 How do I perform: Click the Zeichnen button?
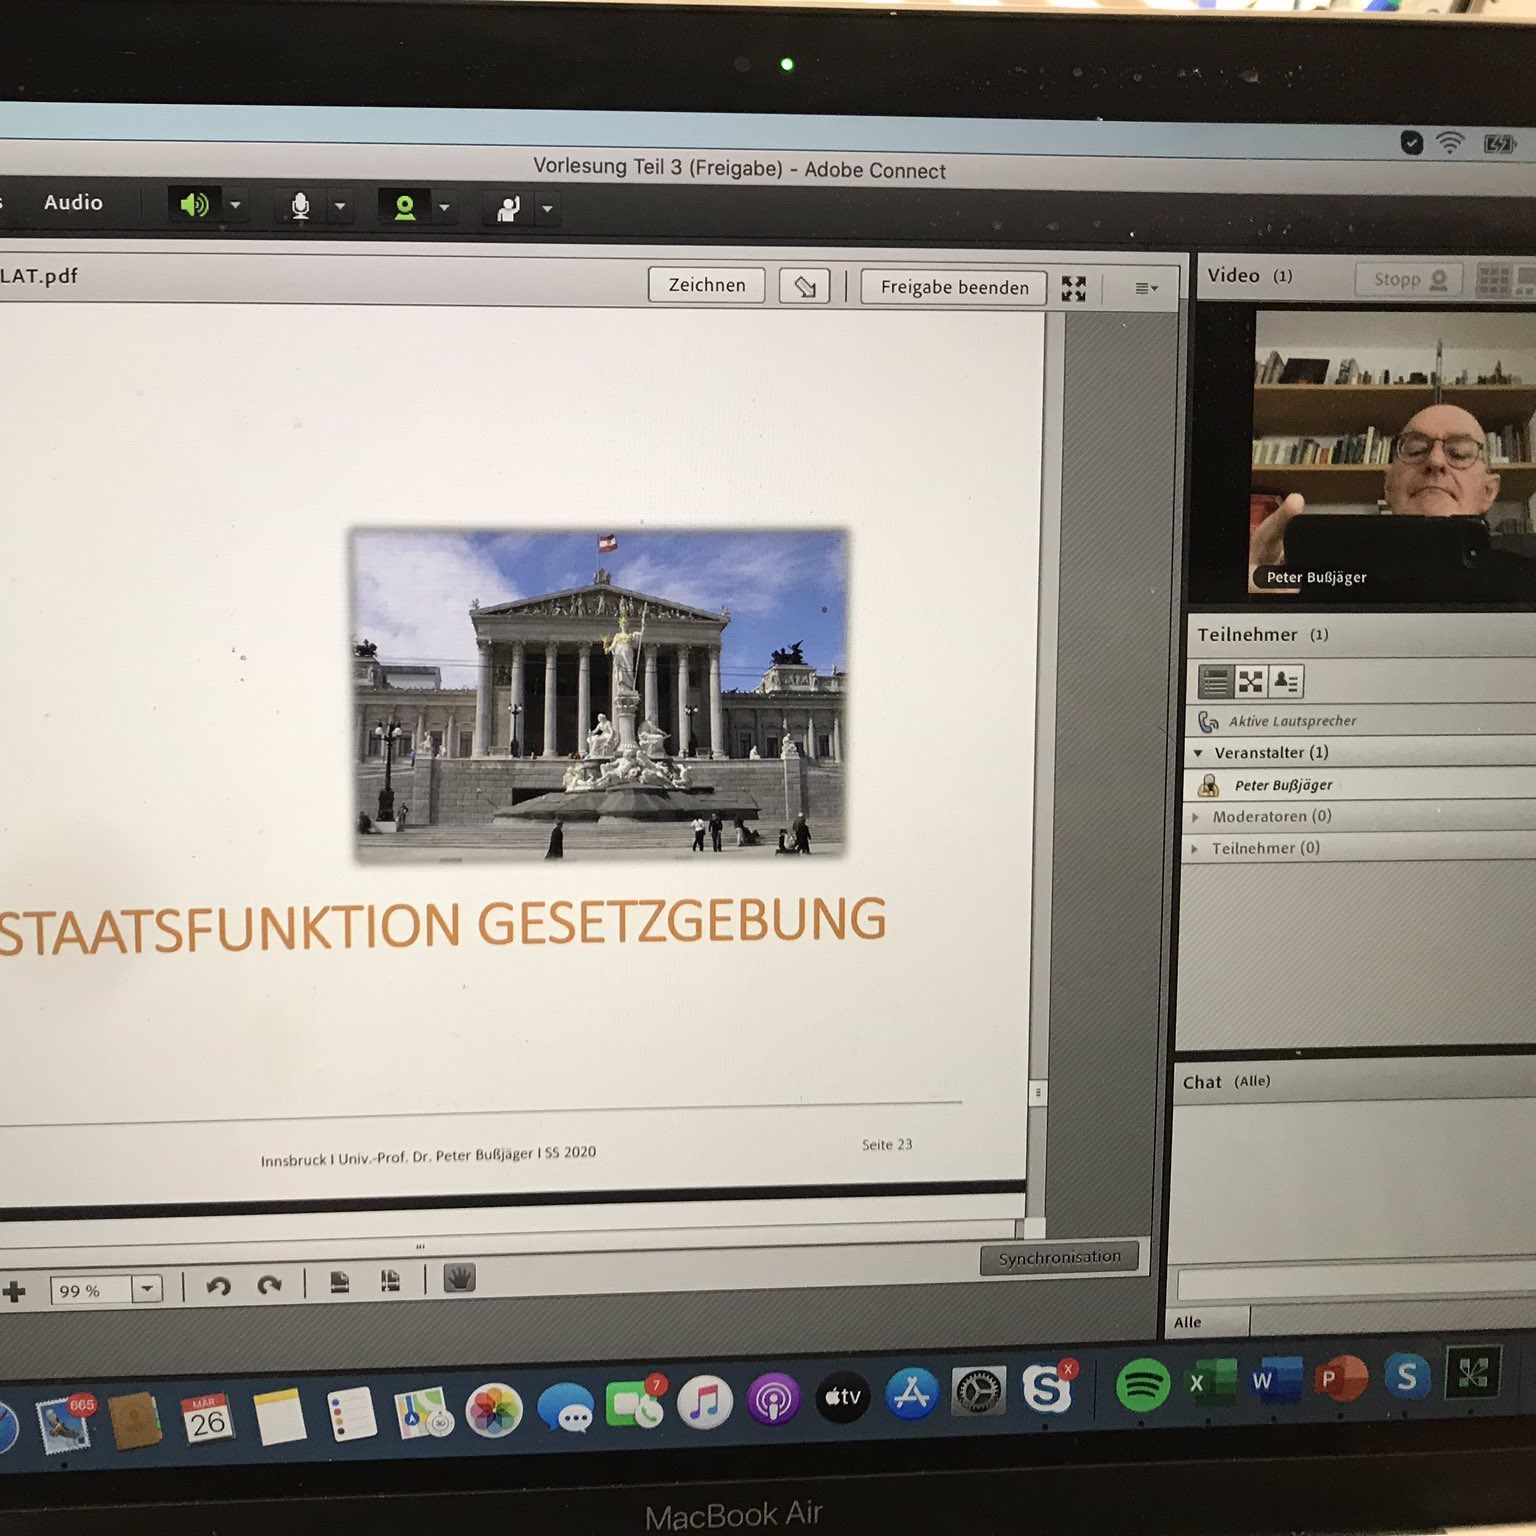pos(706,285)
